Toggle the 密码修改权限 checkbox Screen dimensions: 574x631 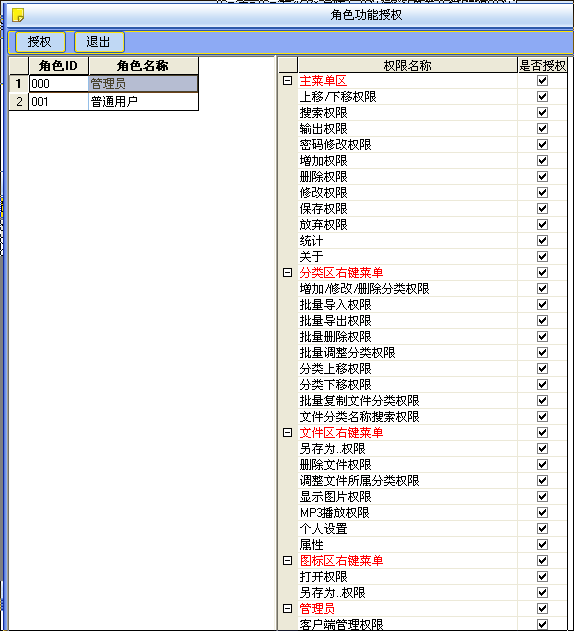click(542, 144)
